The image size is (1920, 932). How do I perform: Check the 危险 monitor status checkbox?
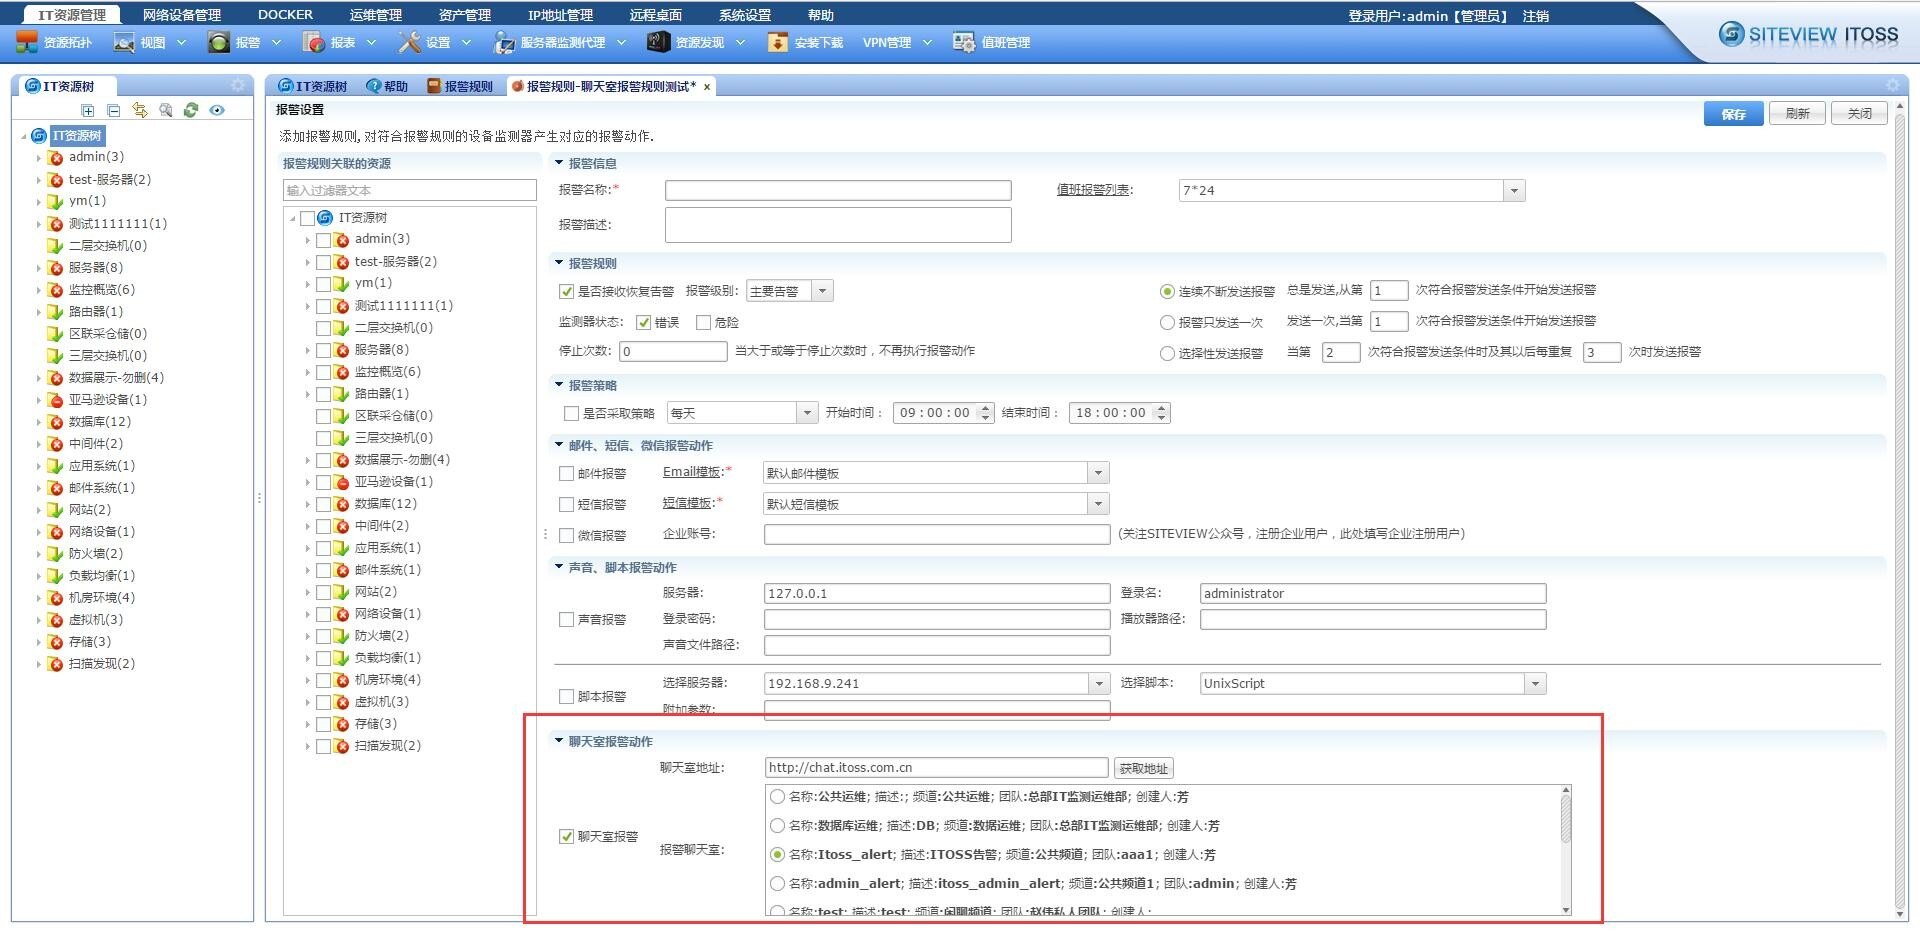pos(703,322)
